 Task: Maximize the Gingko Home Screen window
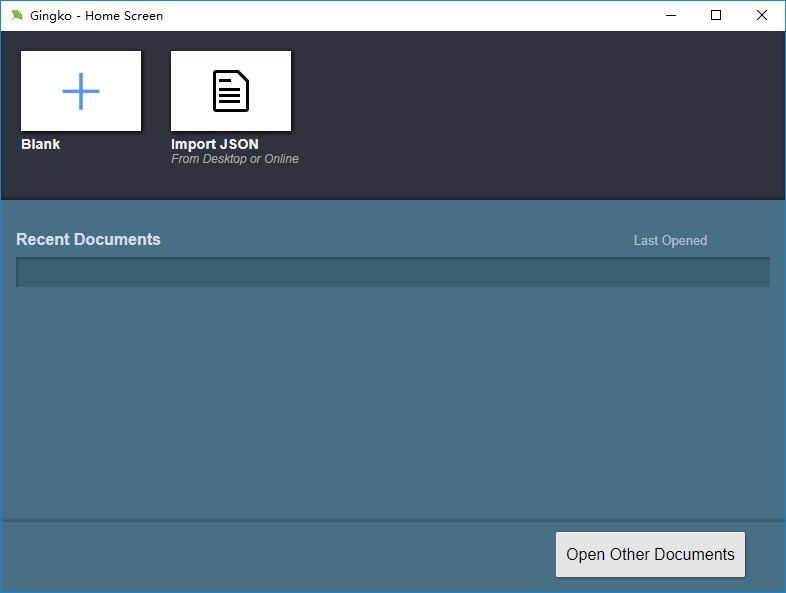(716, 16)
